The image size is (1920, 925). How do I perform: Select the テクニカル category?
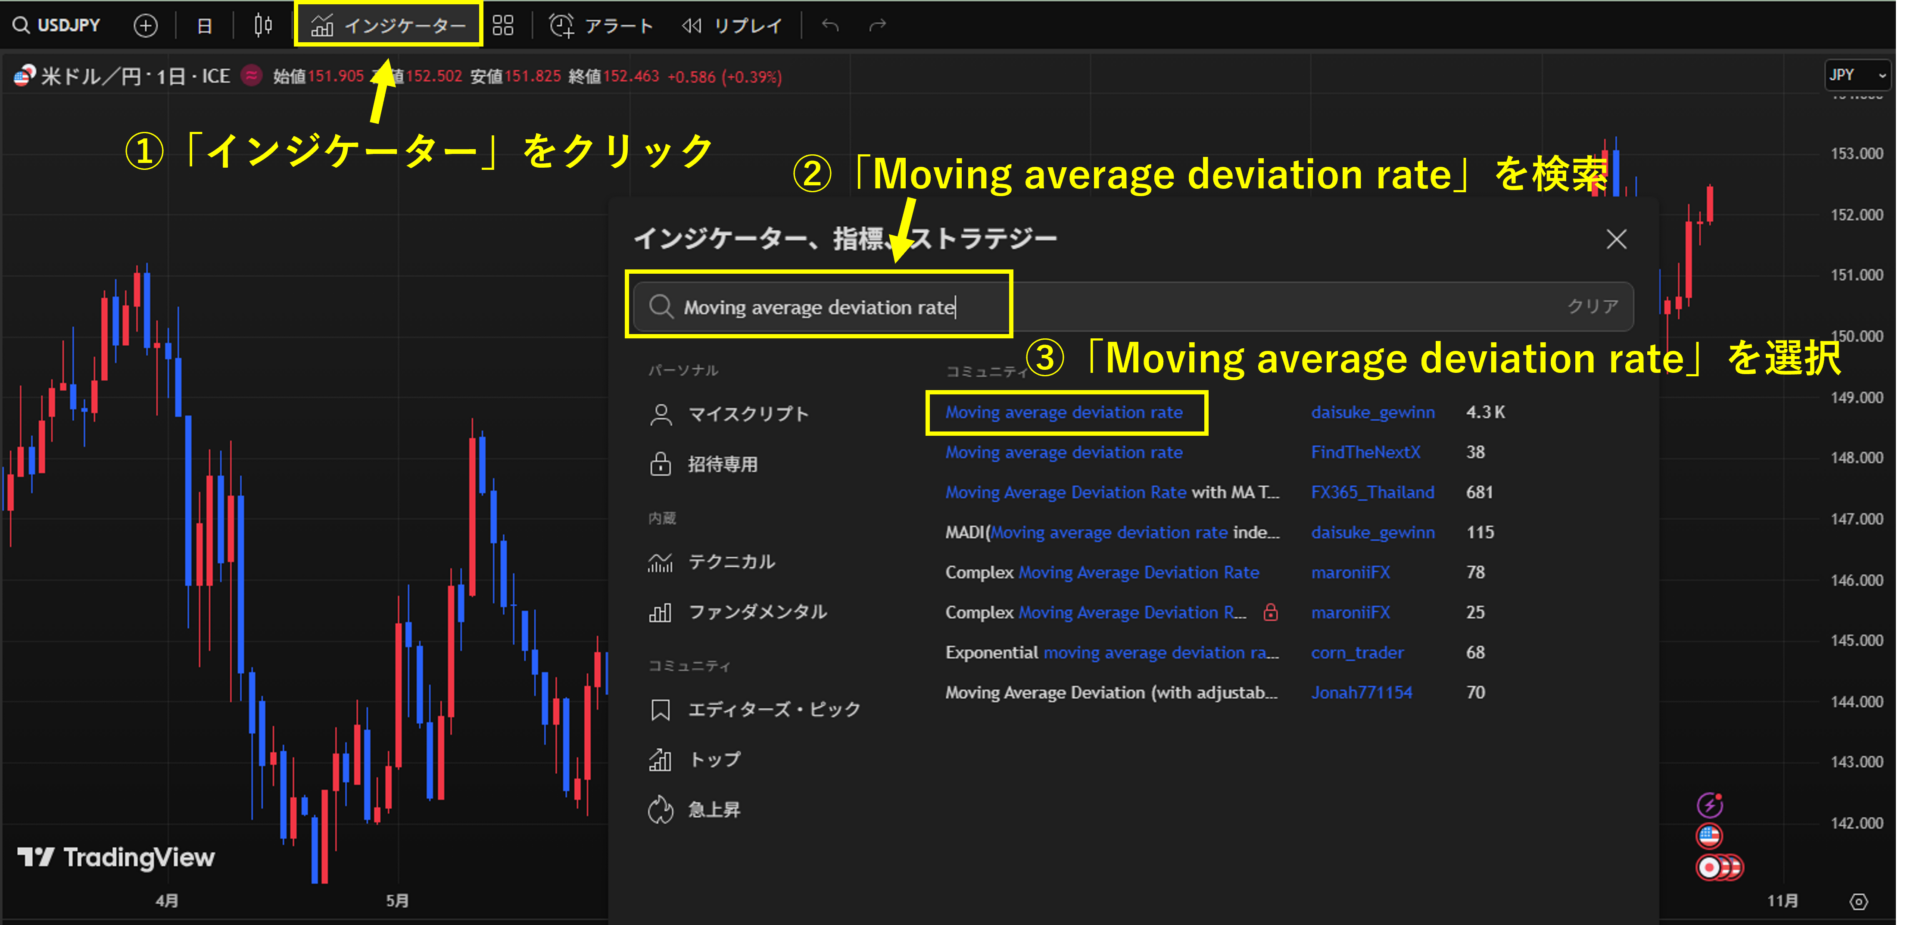[731, 562]
